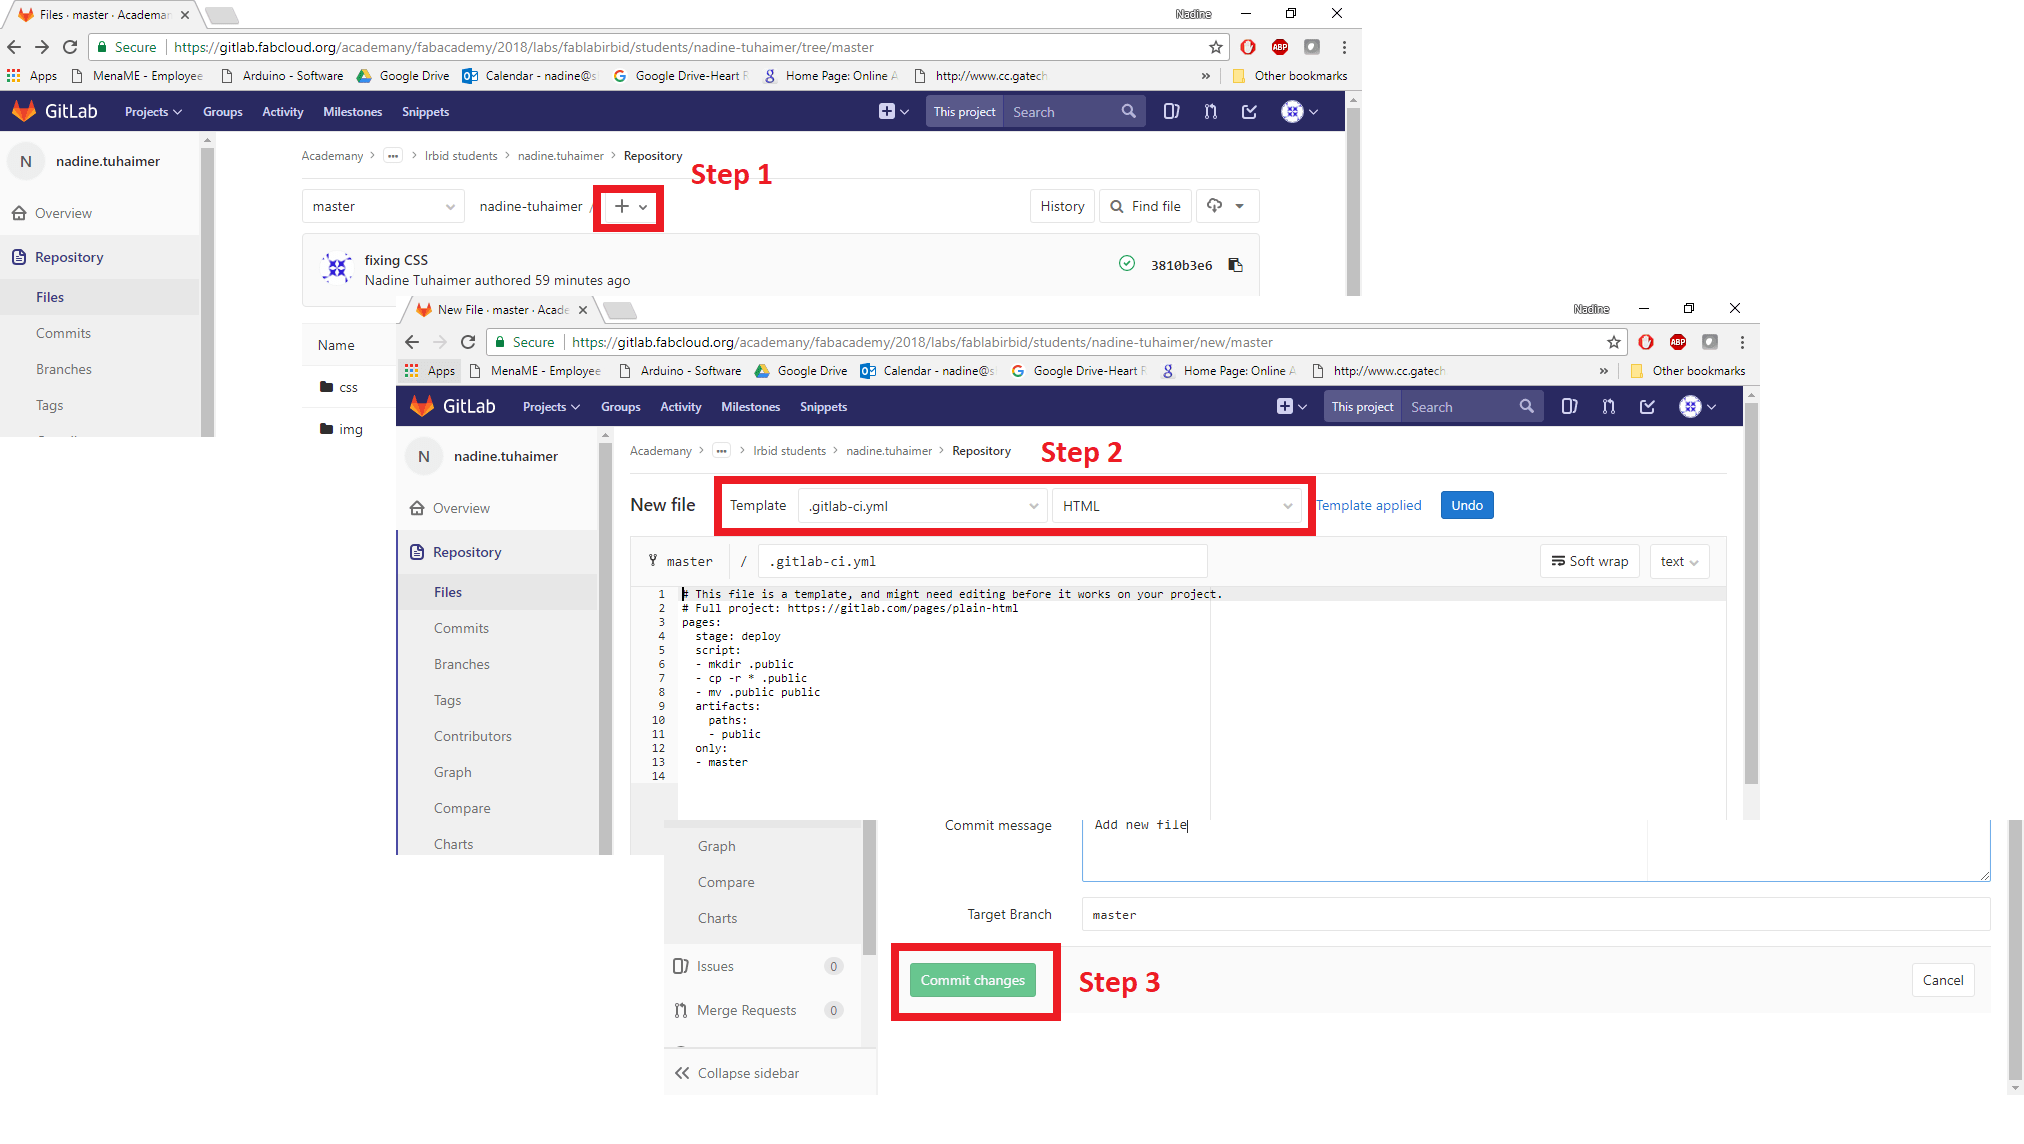Toggle Soft wrap in the editor

pyautogui.click(x=1590, y=562)
